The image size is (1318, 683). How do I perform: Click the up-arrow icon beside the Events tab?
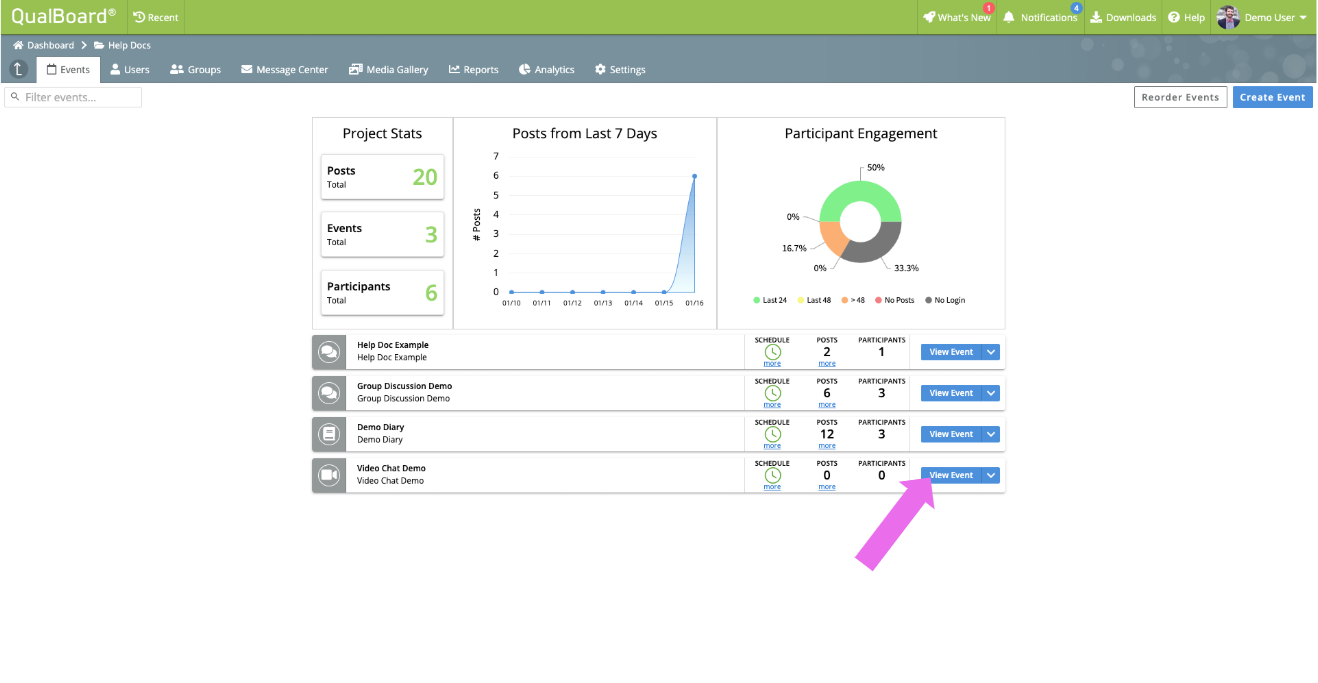point(18,69)
